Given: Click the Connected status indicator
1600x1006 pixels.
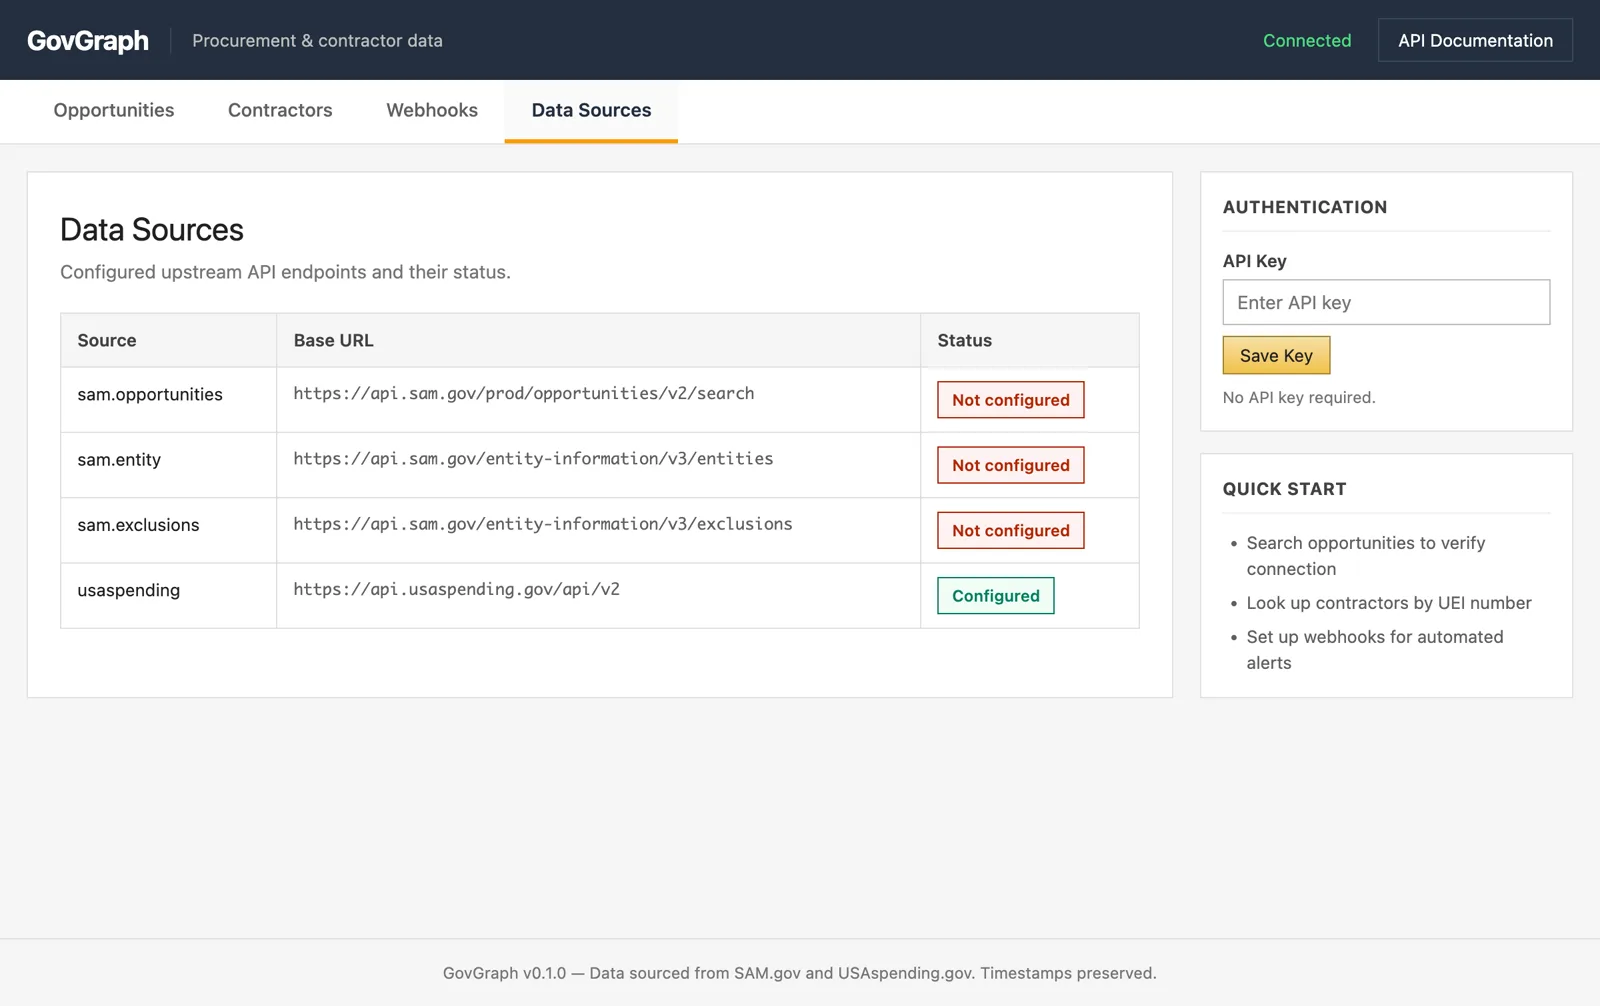Looking at the screenshot, I should click(1306, 40).
